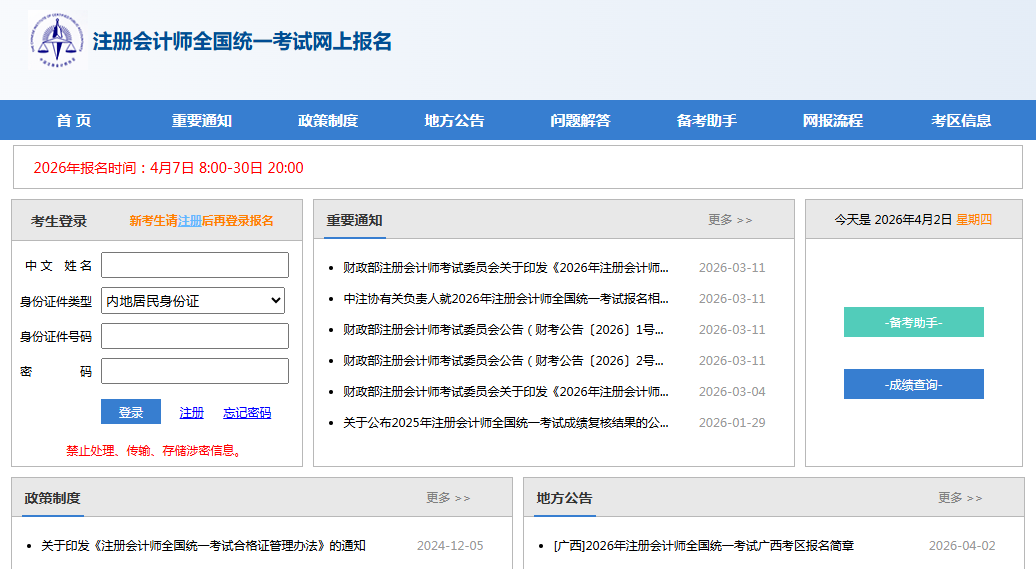1036x569 pixels.
Task: Click the 密码 input field
Action: (x=194, y=371)
